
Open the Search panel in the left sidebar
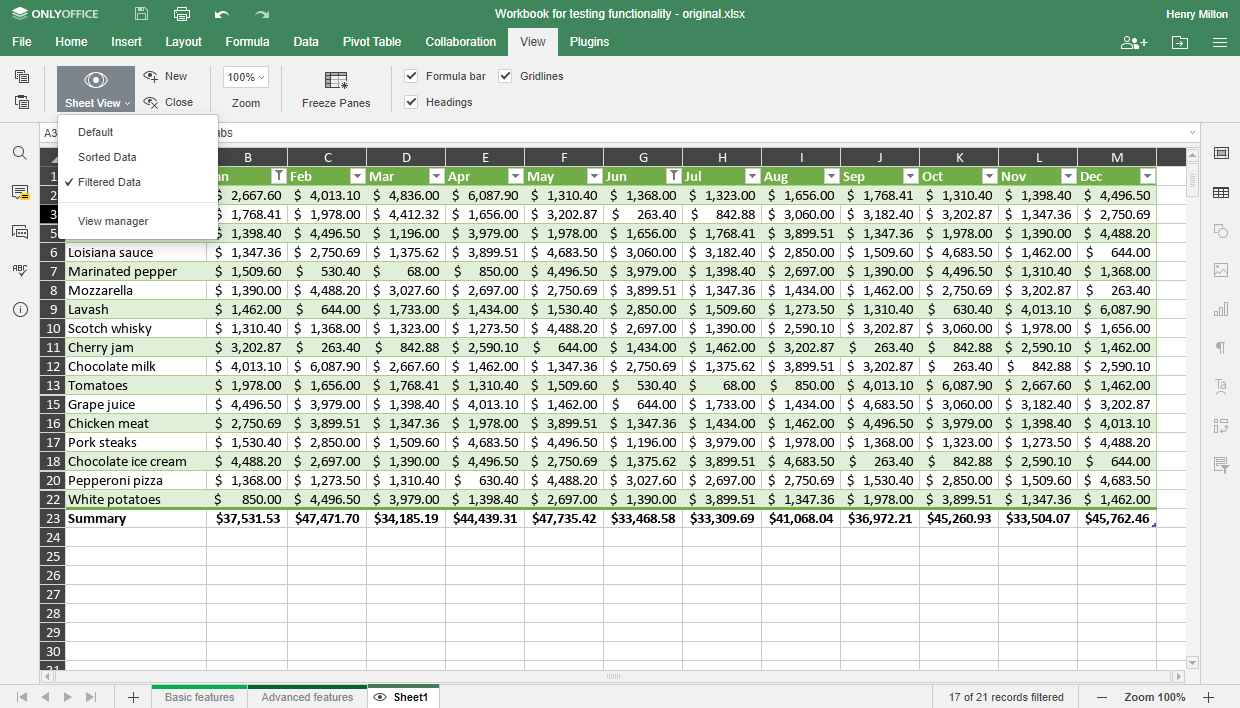[22, 155]
